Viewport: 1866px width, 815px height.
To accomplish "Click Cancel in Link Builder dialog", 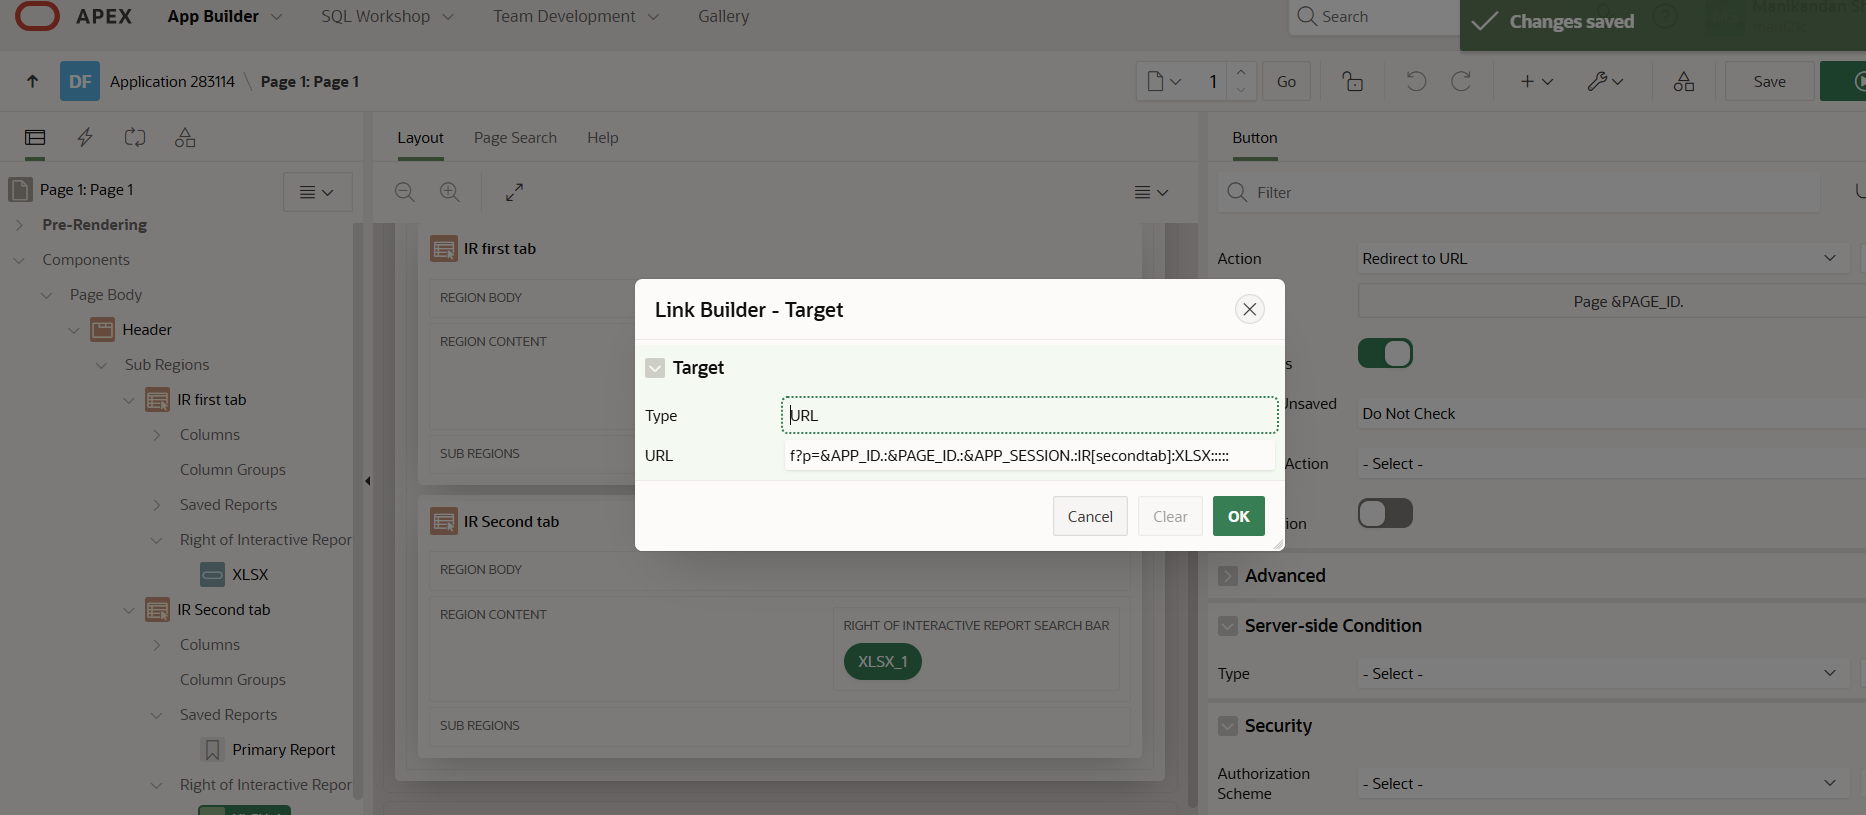I will [x=1090, y=517].
